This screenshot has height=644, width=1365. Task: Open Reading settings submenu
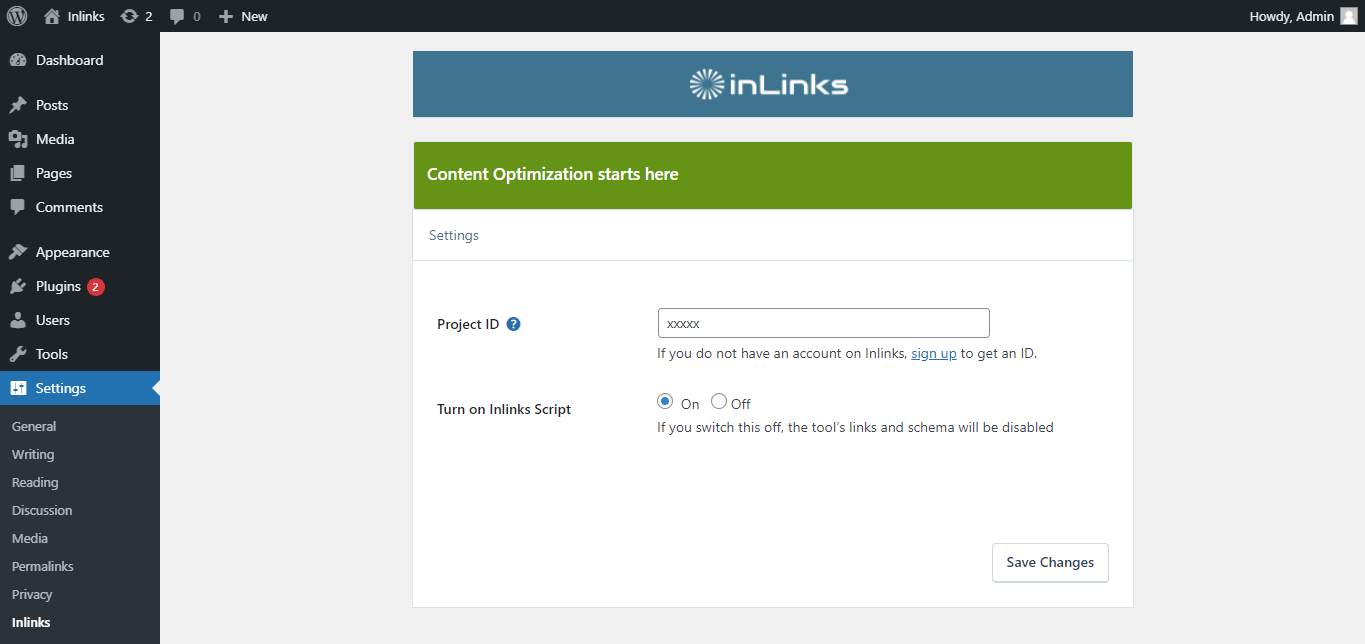[35, 482]
